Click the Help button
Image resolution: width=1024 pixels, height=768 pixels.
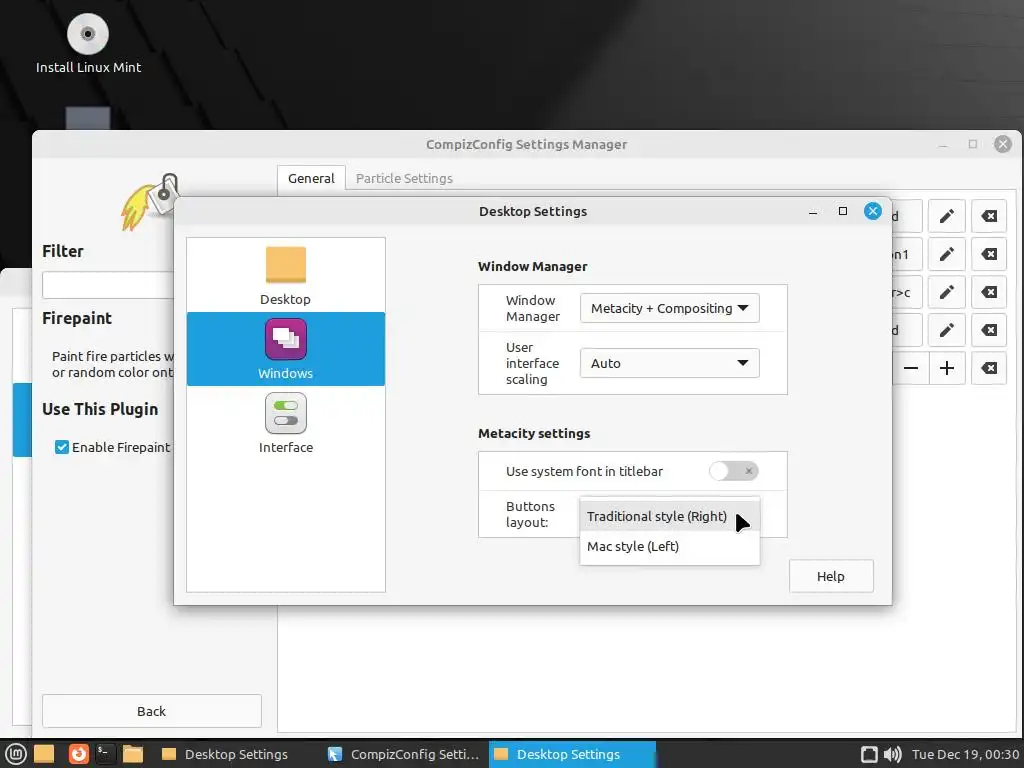click(831, 576)
